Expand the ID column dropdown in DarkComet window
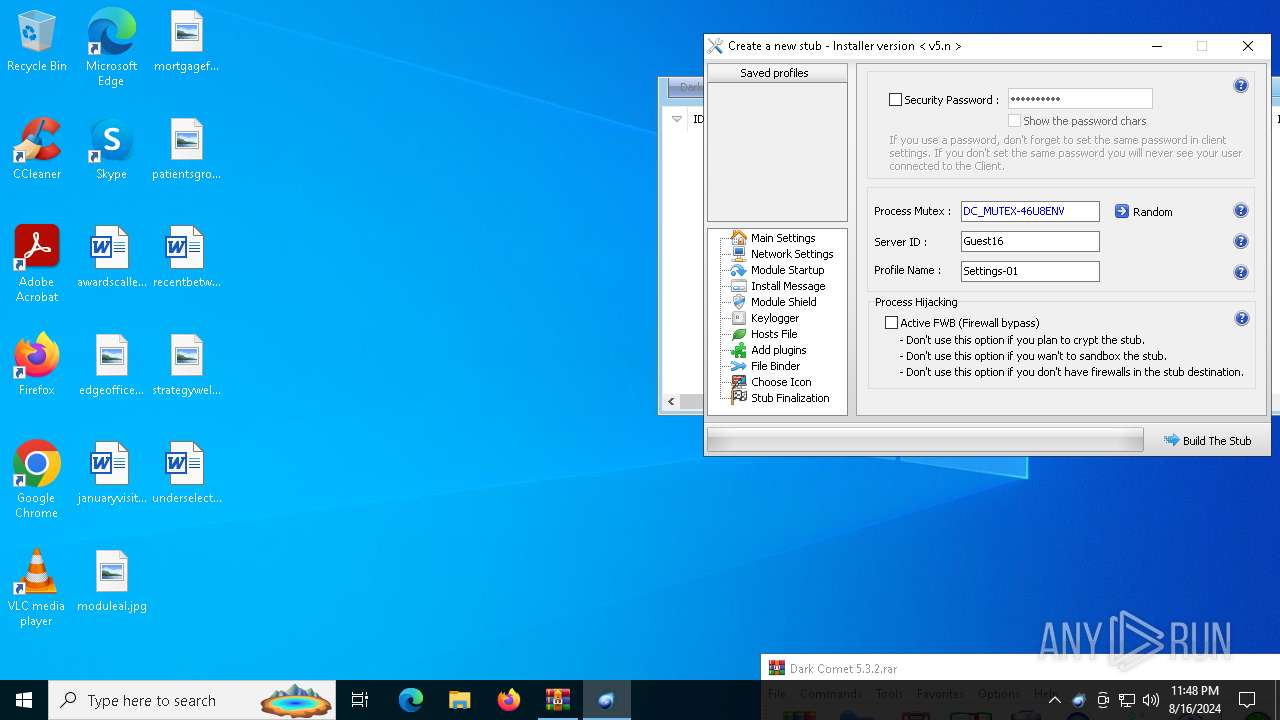The height and width of the screenshot is (720, 1280). [x=677, y=119]
